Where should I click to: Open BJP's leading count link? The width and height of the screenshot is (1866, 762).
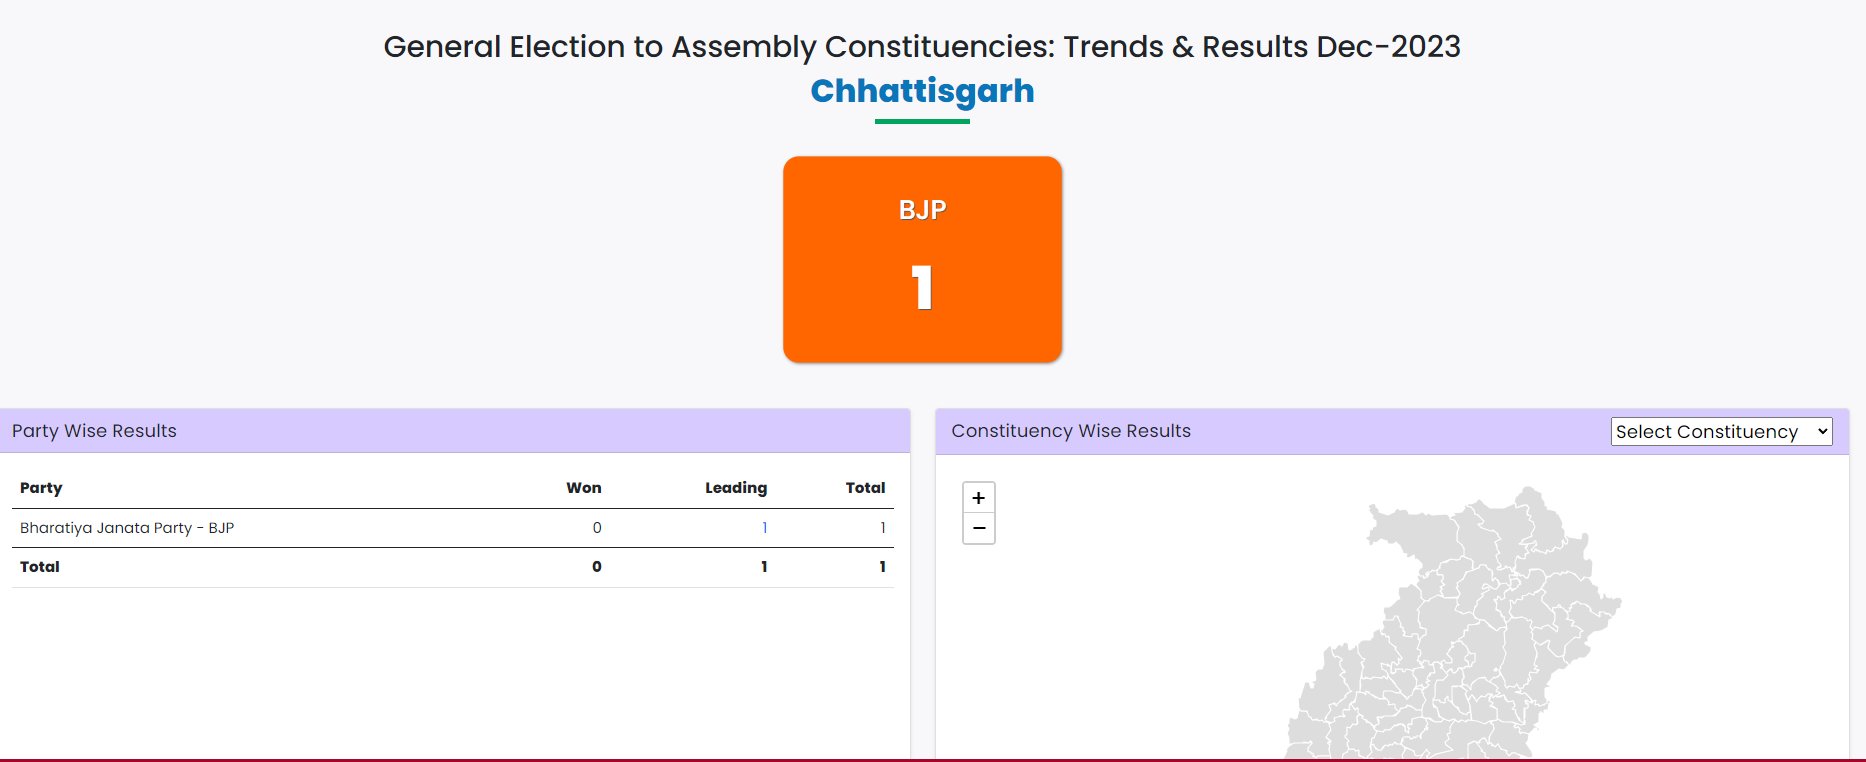point(764,528)
